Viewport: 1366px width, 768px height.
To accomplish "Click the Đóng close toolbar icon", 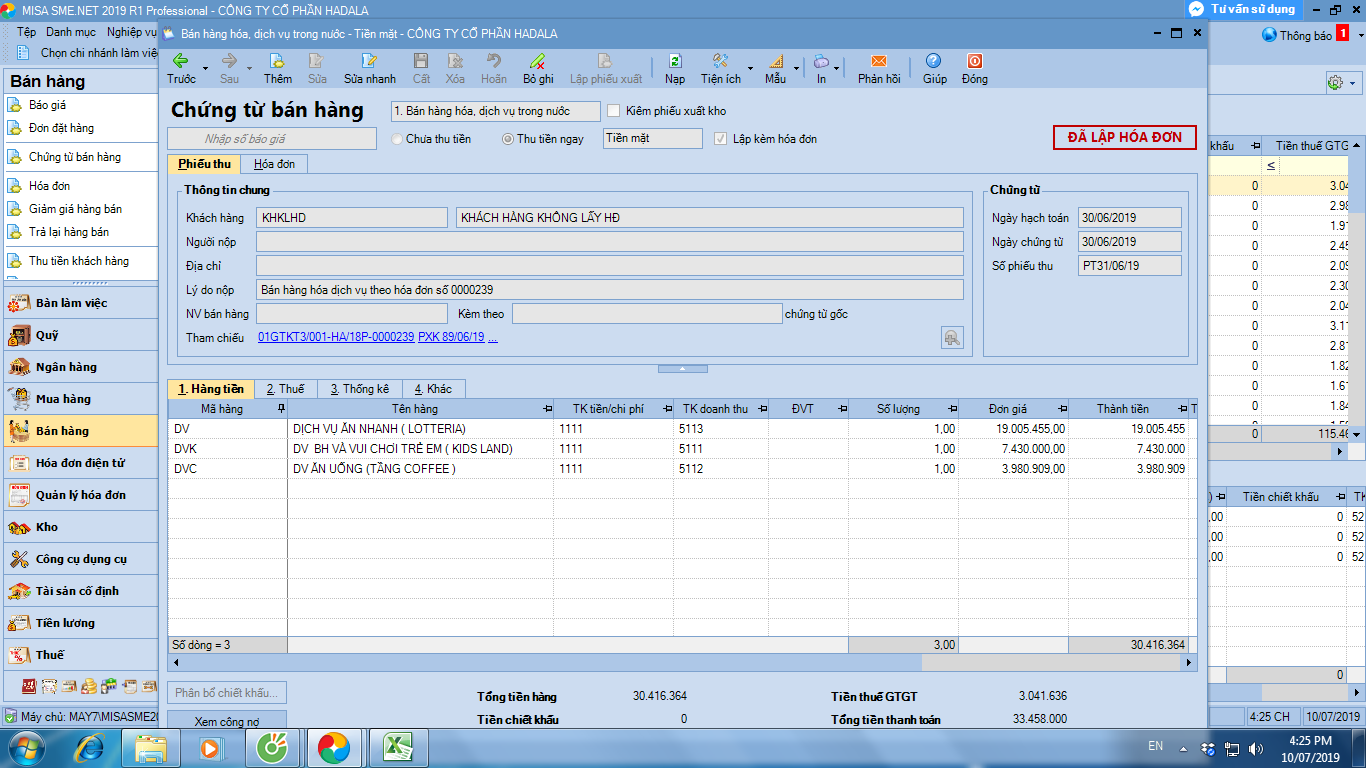I will [x=974, y=60].
